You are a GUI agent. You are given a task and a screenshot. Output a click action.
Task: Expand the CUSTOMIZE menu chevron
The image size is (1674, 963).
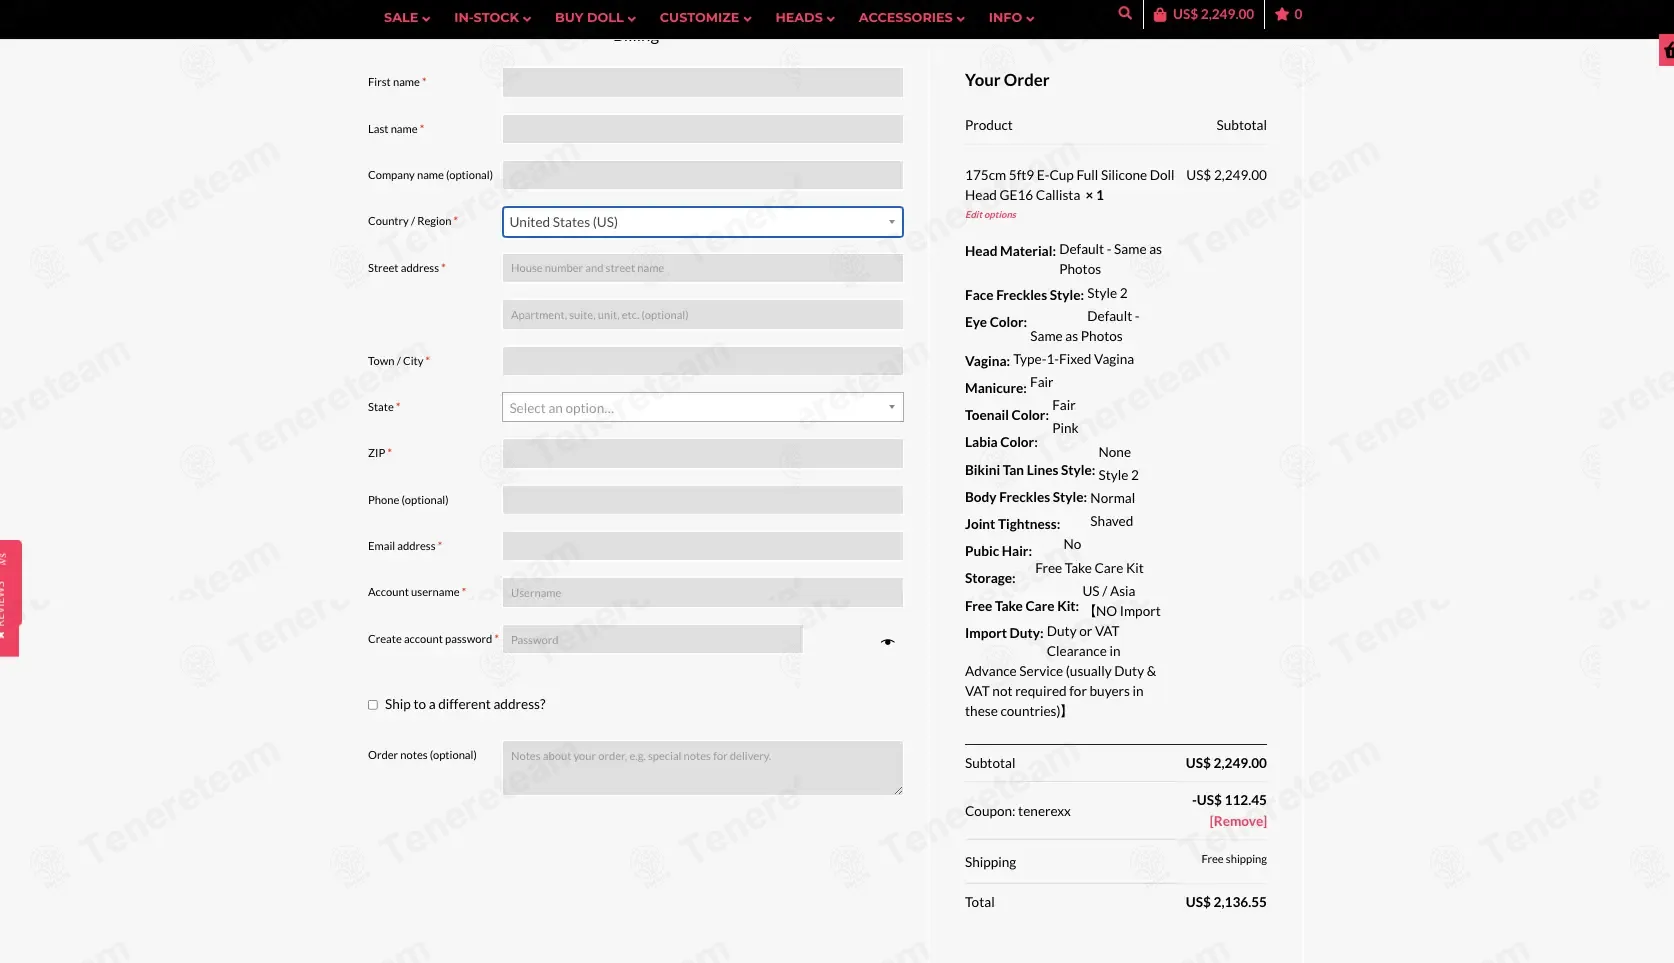[747, 19]
